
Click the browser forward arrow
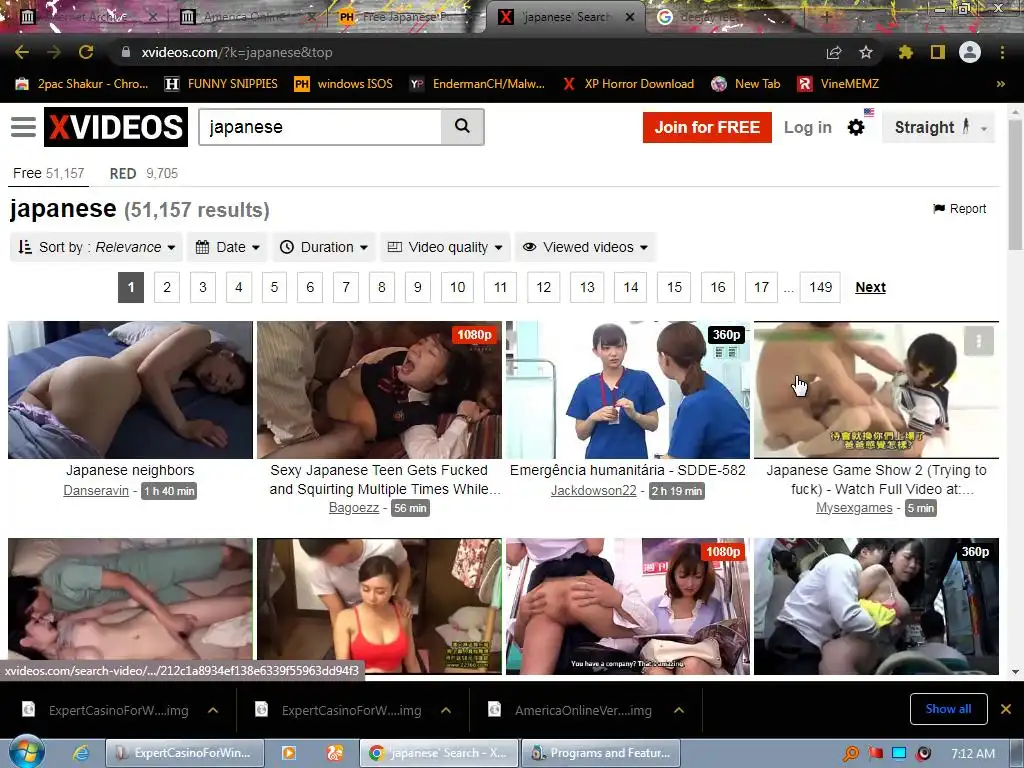54,52
